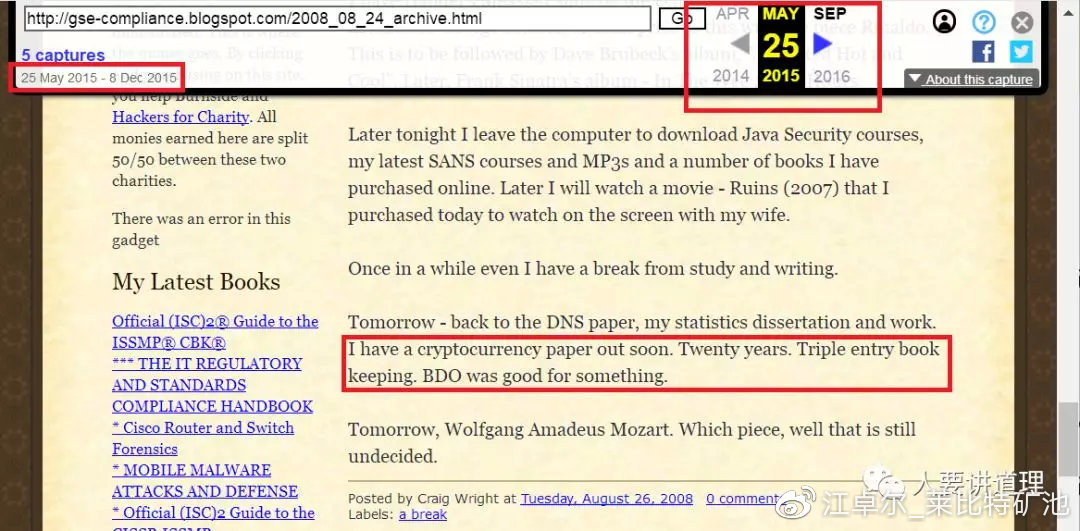Image resolution: width=1080 pixels, height=531 pixels.
Task: Open Mobile Malware Attacks and Defense link
Action: point(205,481)
